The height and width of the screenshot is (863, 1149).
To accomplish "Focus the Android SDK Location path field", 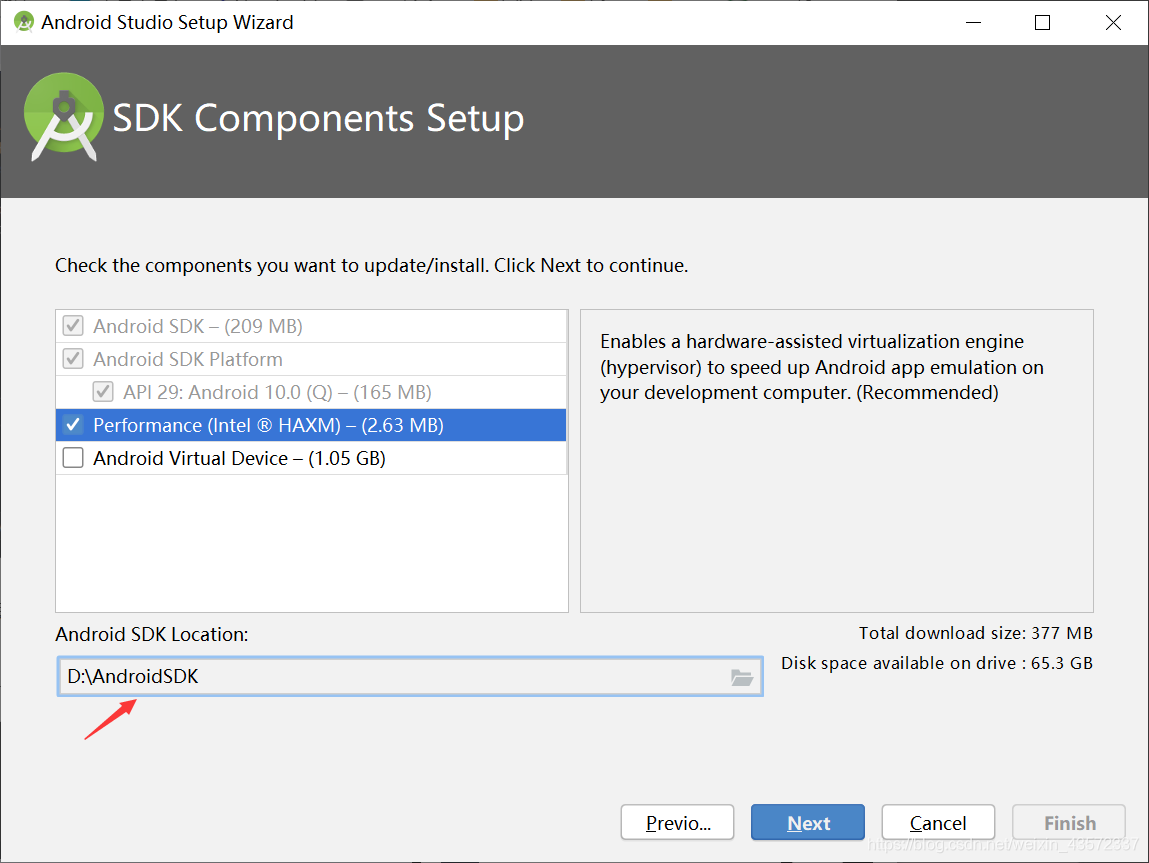I will coord(396,676).
